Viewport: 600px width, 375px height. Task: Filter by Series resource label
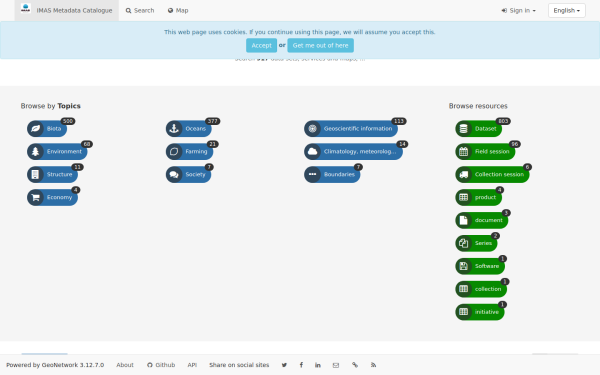(x=483, y=243)
